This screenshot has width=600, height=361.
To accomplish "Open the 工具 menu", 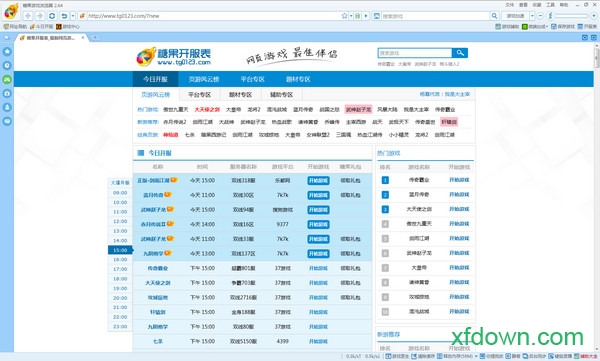I will (550, 5).
